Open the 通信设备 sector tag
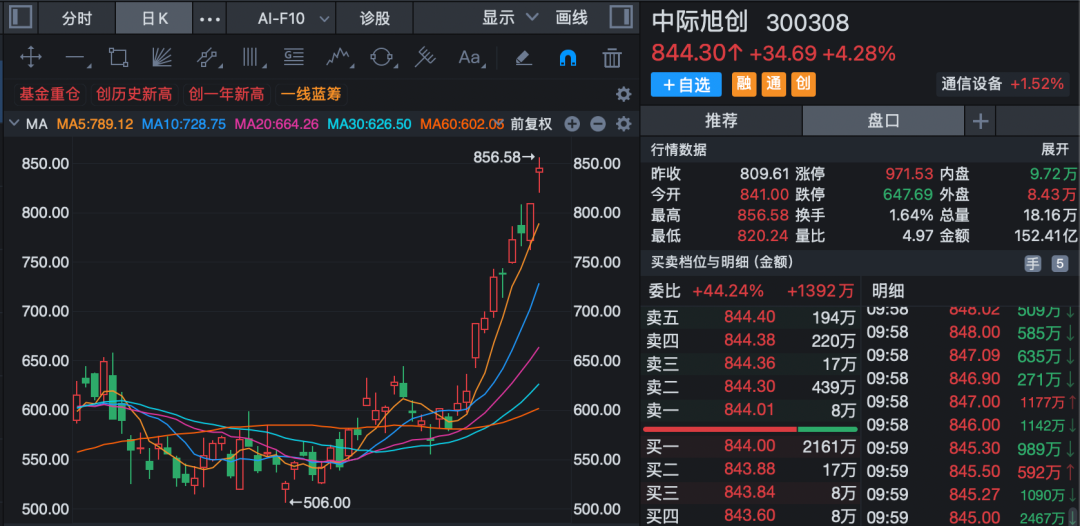Viewport: 1080px width, 526px height. tap(971, 84)
